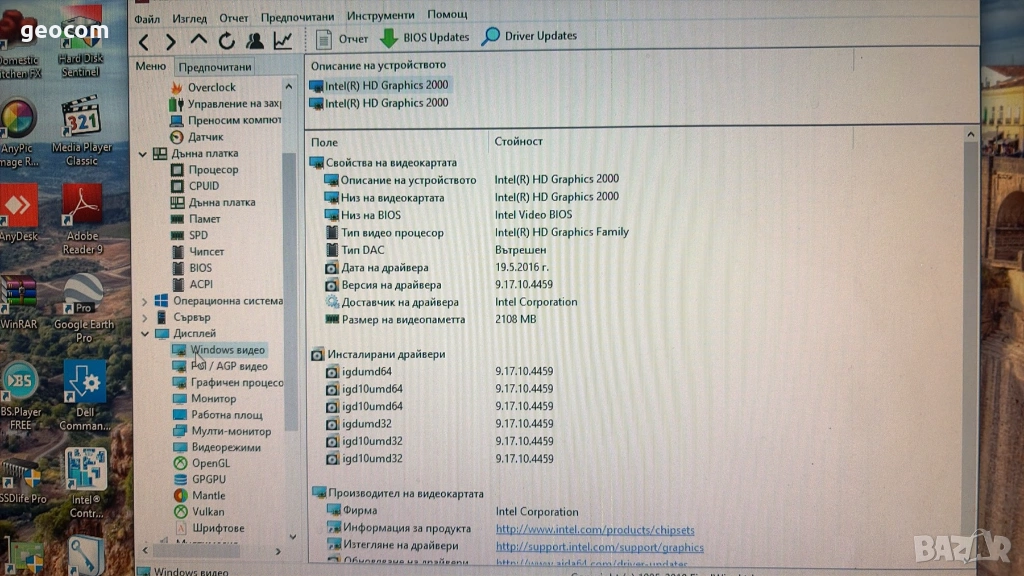Click the Back navigation arrow in toolbar
Screen dimensions: 1024x576
pos(144,41)
